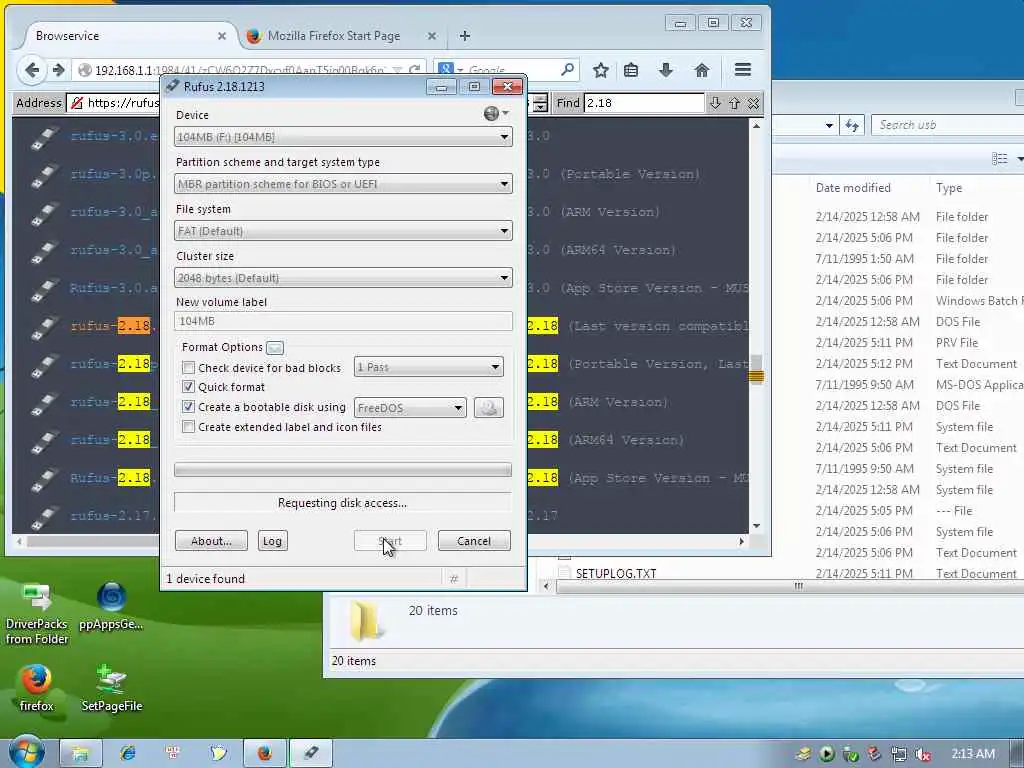Reload the page in Firefox
This screenshot has width=1024, height=768.
[414, 70]
